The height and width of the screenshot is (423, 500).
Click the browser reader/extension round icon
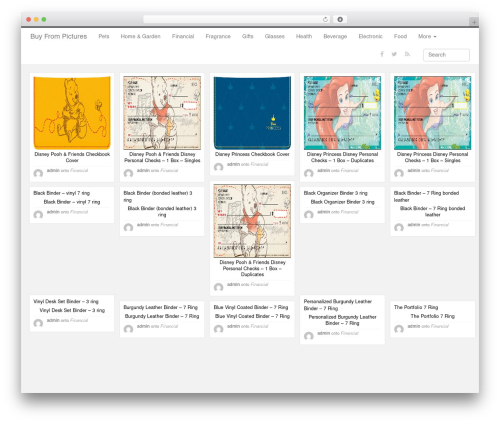(340, 19)
